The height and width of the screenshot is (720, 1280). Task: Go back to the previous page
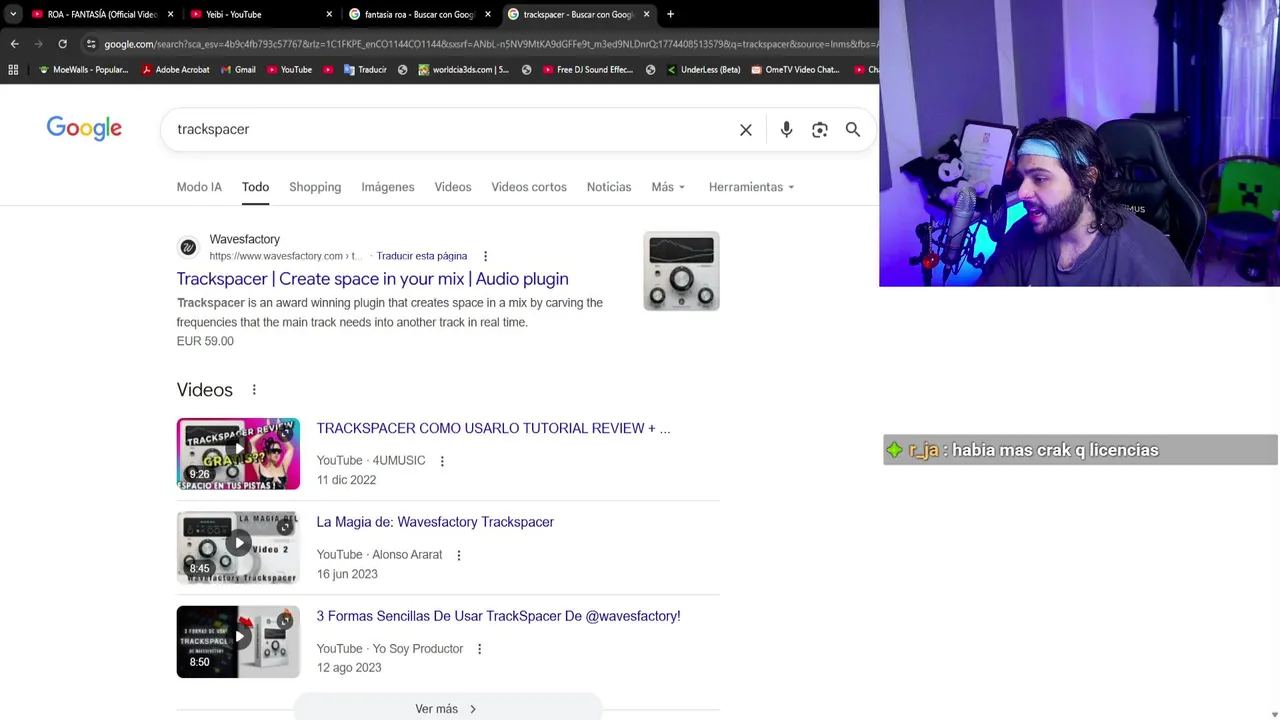(14, 44)
